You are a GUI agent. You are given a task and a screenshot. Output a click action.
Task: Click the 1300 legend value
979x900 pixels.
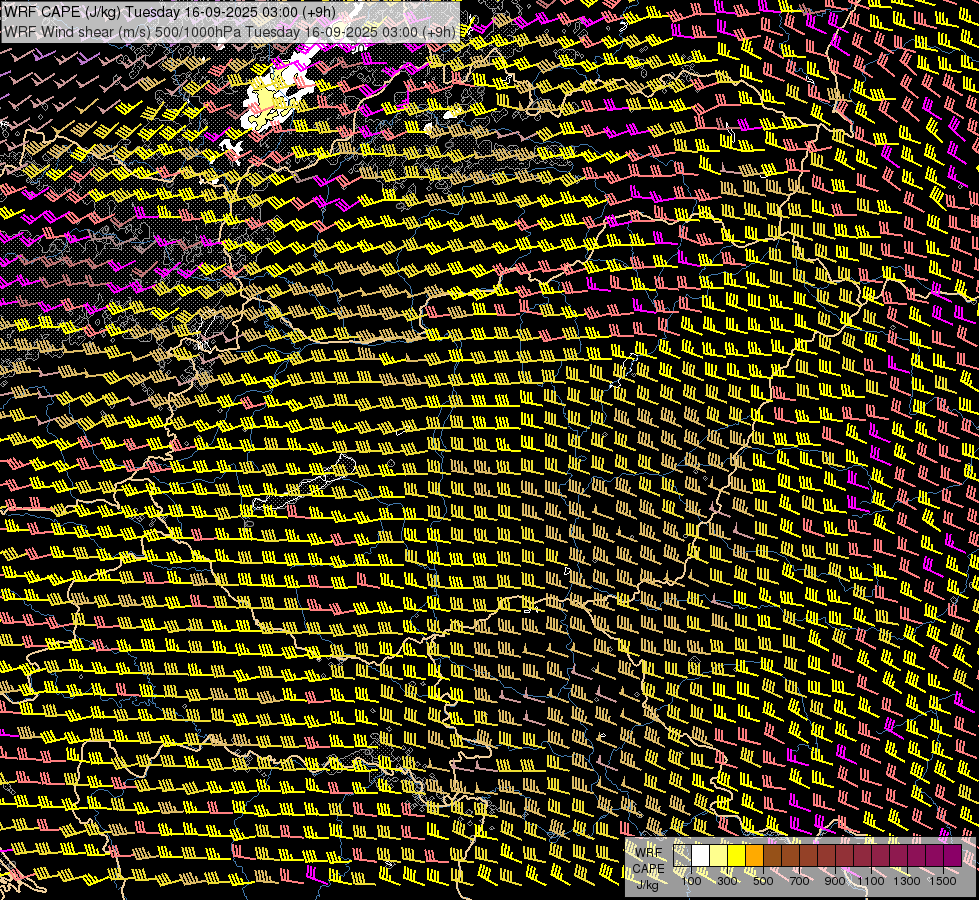[907, 881]
